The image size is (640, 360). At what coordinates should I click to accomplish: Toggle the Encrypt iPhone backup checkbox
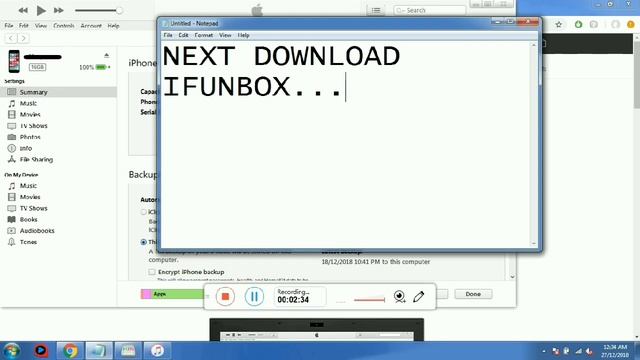(x=152, y=272)
